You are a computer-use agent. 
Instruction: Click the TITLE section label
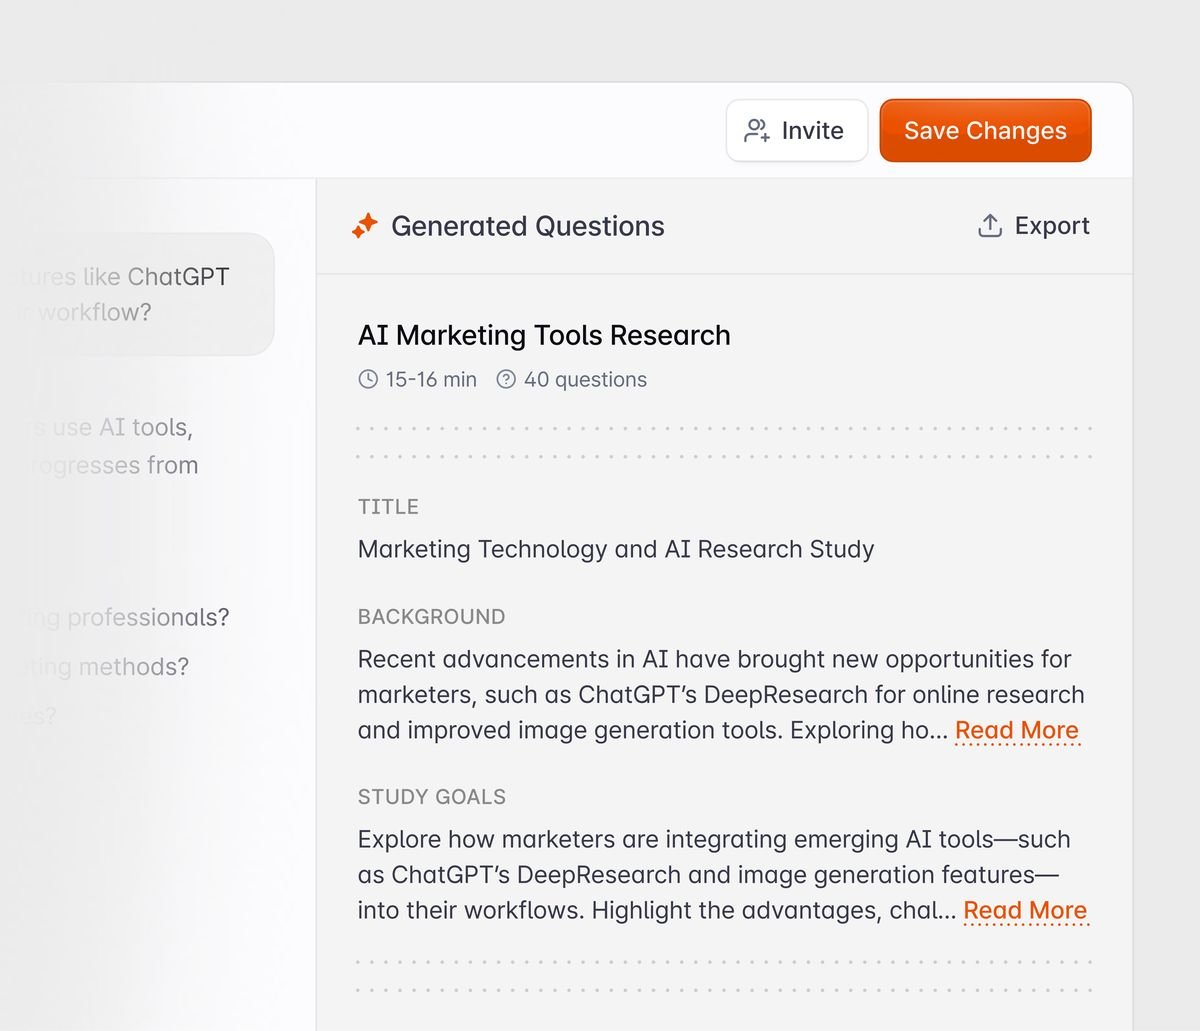pyautogui.click(x=388, y=507)
